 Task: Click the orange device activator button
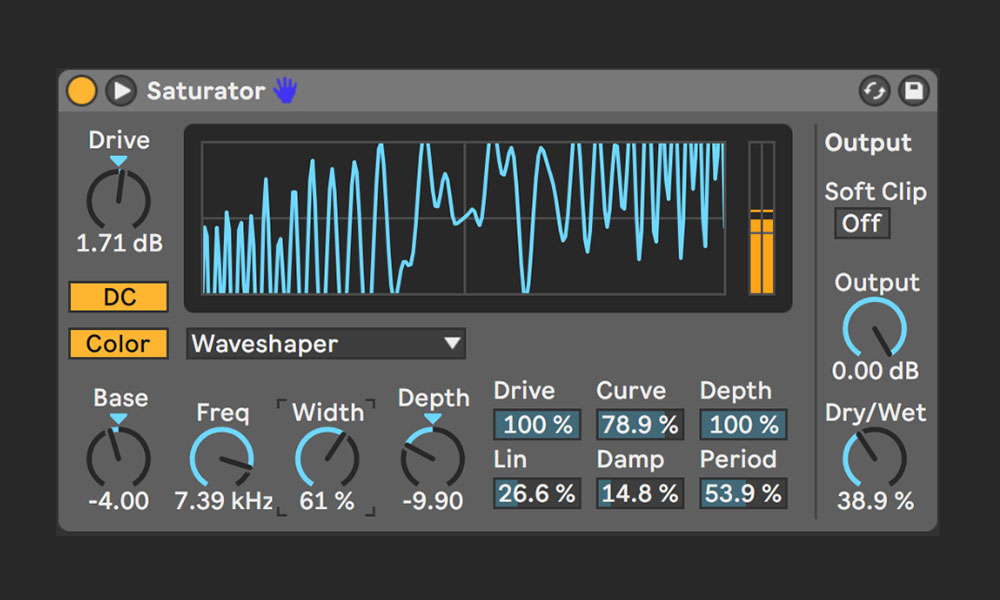pos(82,91)
